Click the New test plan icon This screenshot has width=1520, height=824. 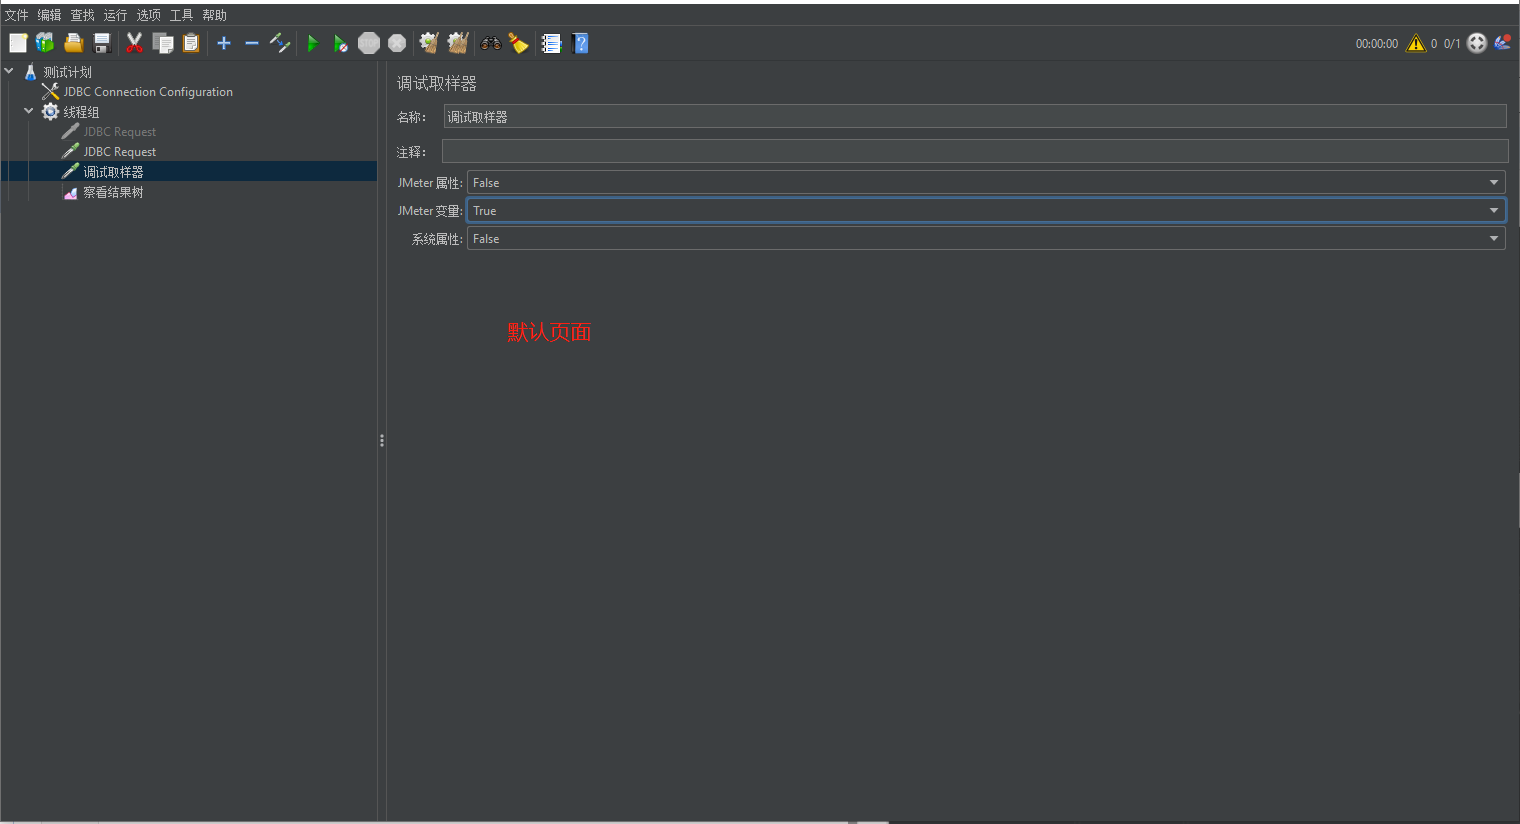(x=18, y=43)
